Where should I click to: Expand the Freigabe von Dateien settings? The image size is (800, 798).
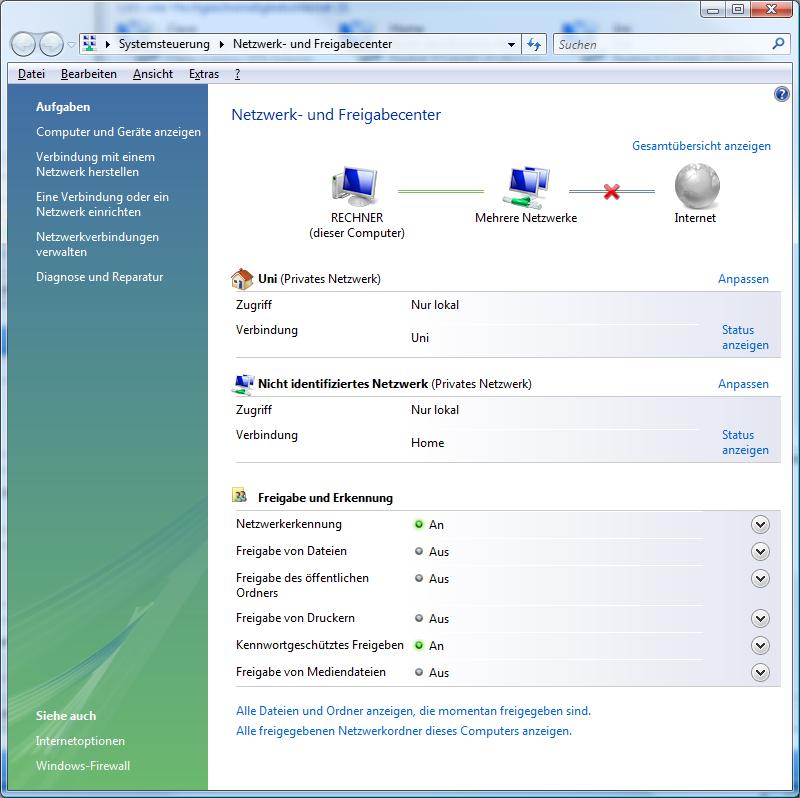pos(760,552)
